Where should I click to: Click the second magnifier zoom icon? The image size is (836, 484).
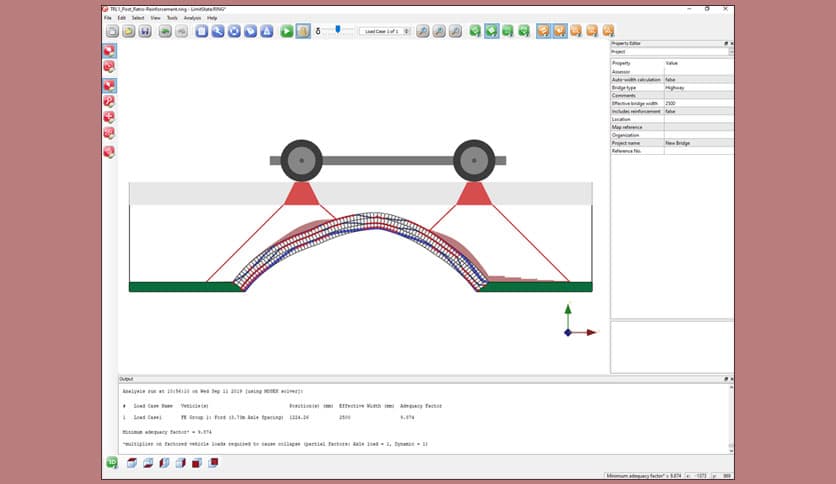click(439, 31)
